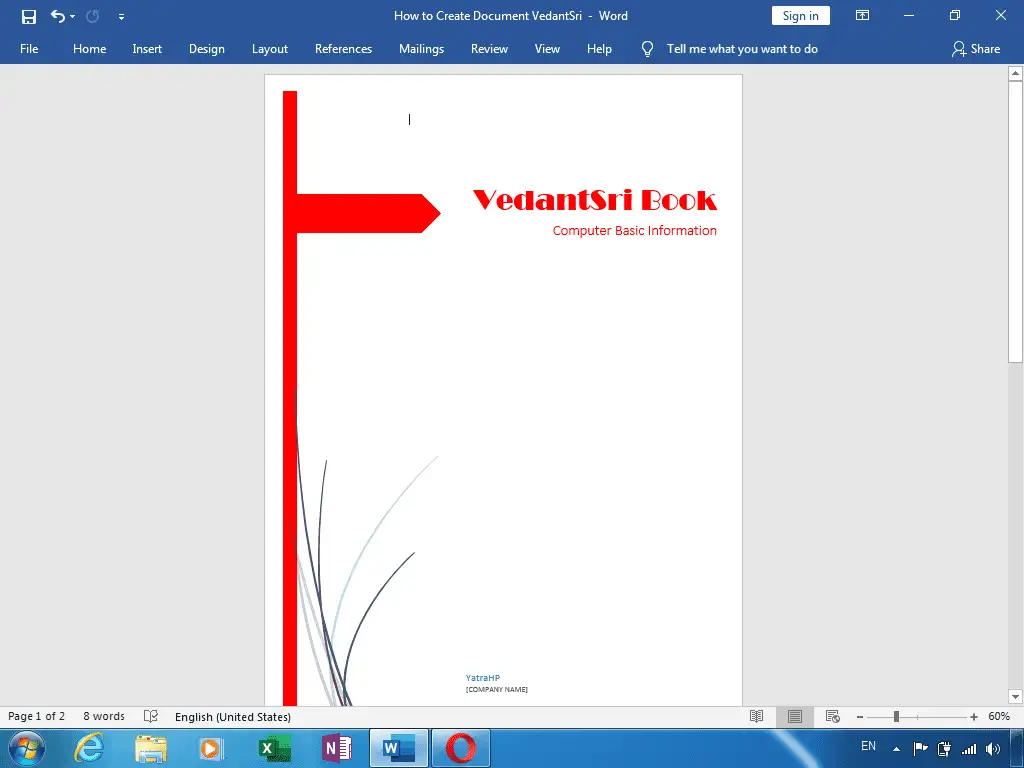Open the Help tab
Screen dimensions: 1024x768
(599, 49)
